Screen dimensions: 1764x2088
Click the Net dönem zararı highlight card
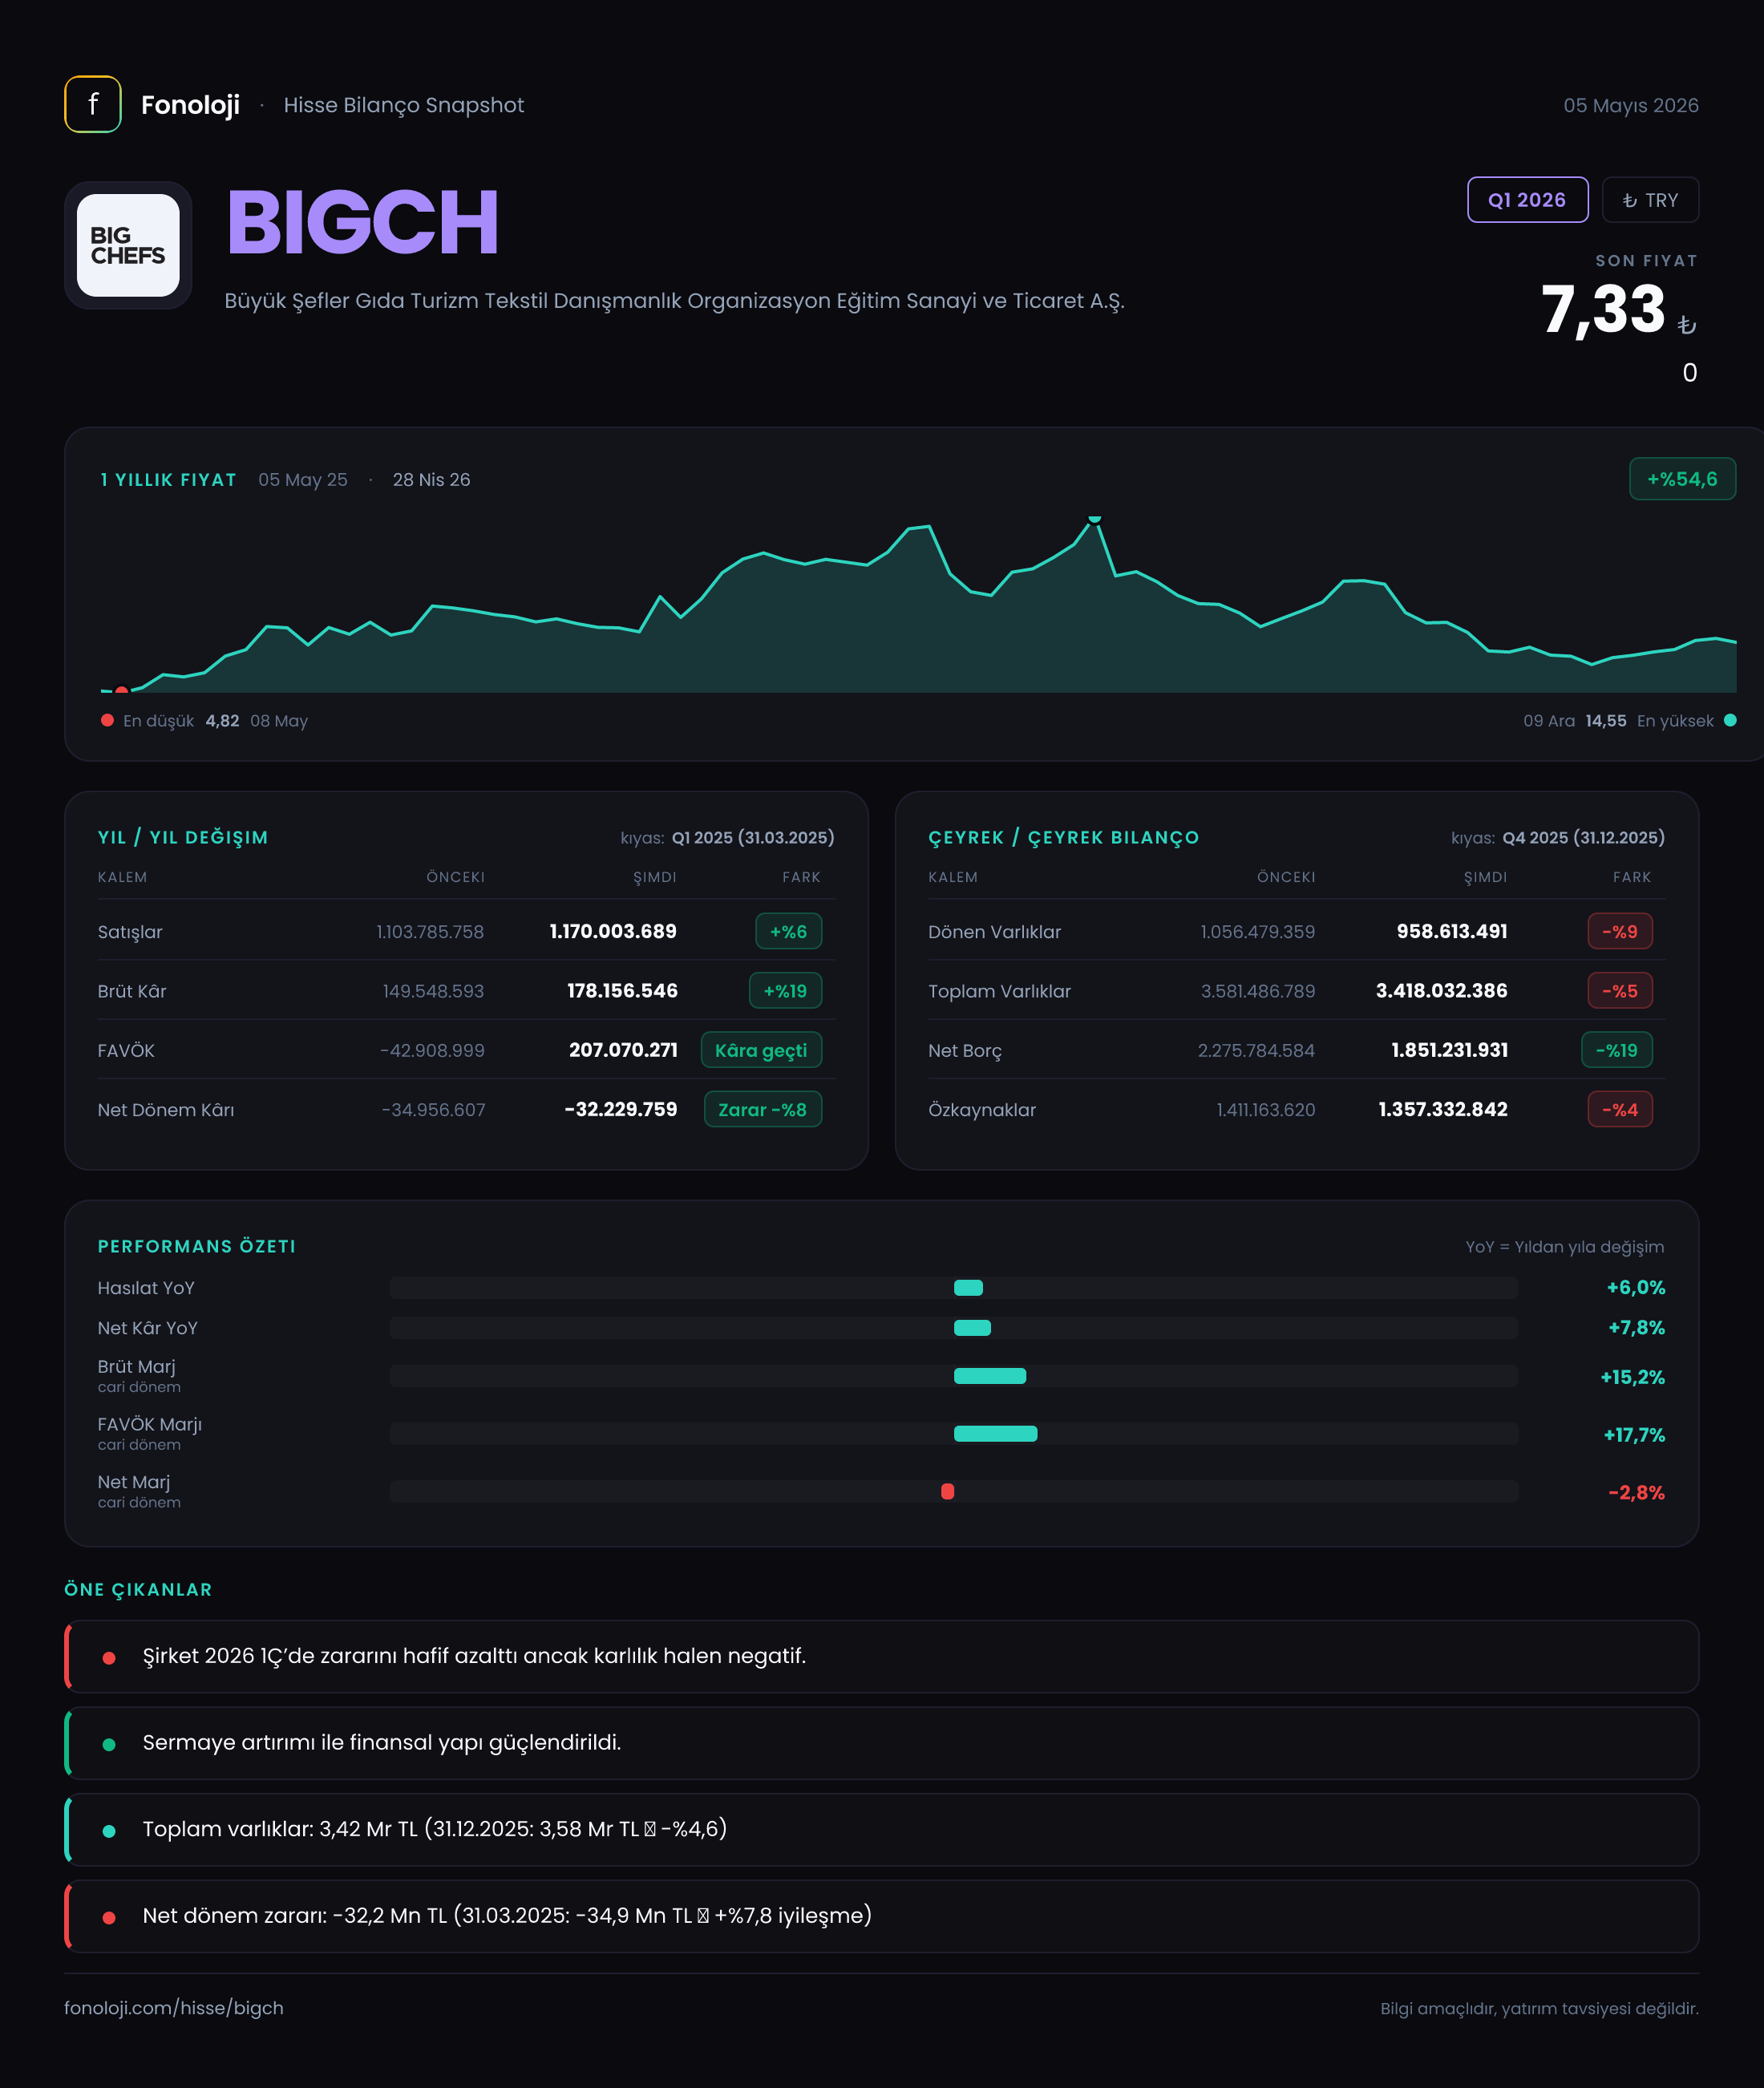point(881,1916)
